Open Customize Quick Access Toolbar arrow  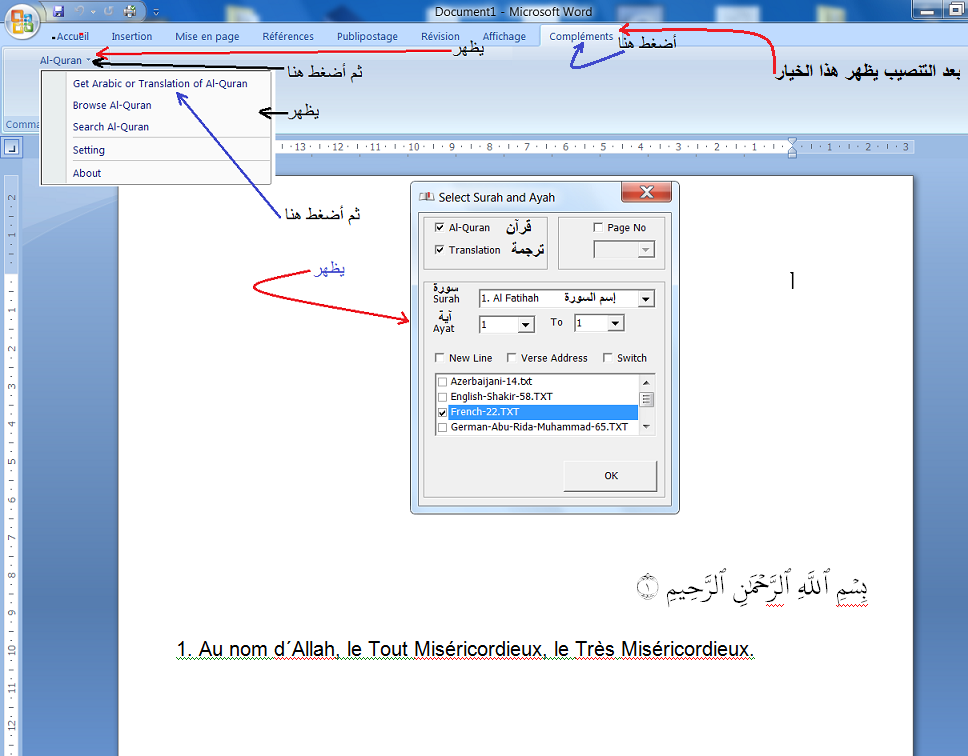(x=156, y=12)
